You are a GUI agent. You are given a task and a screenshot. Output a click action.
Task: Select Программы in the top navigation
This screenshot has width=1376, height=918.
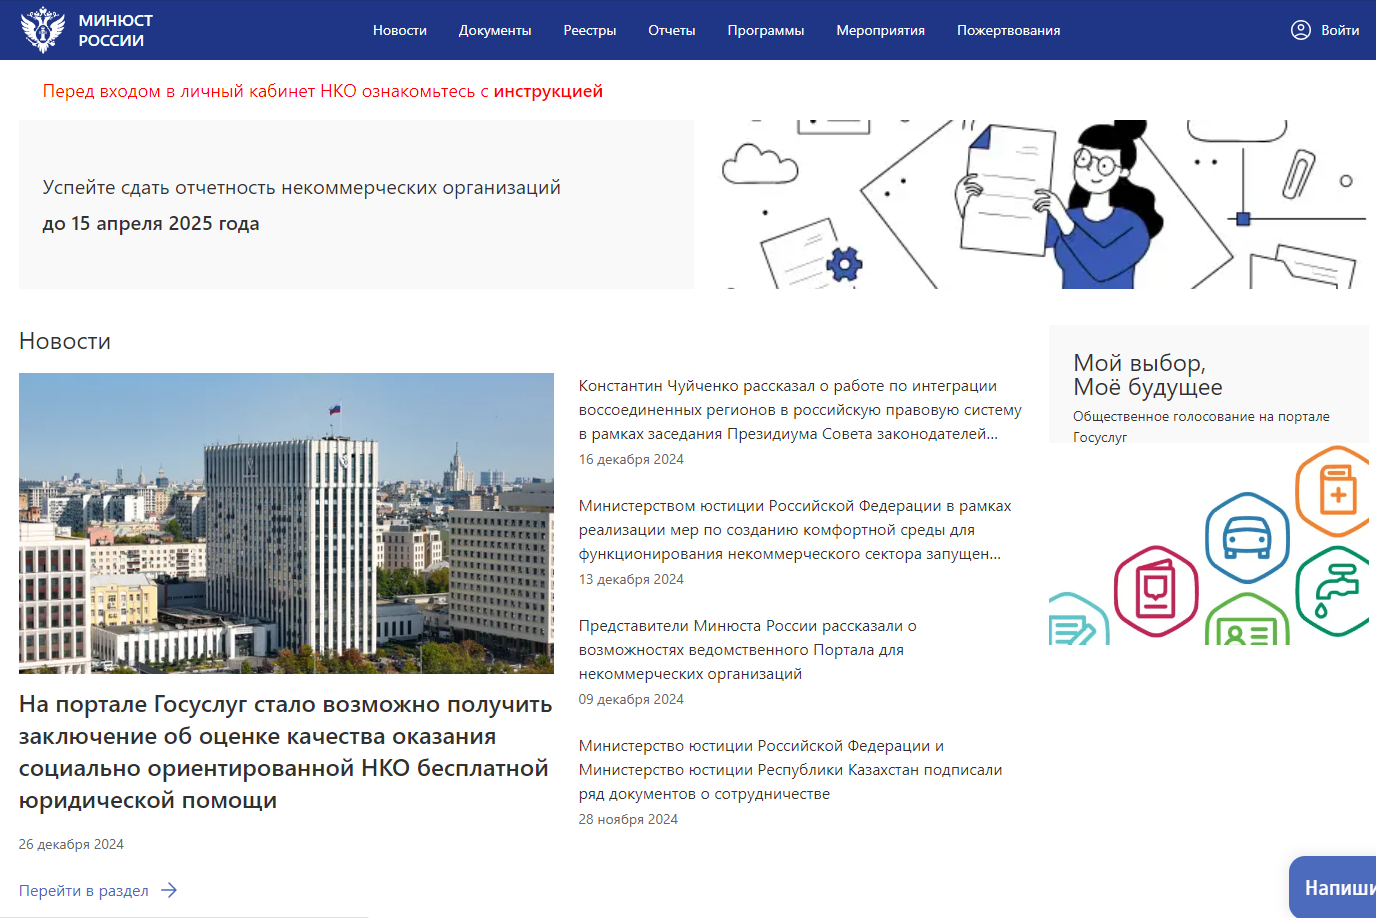[x=765, y=30]
